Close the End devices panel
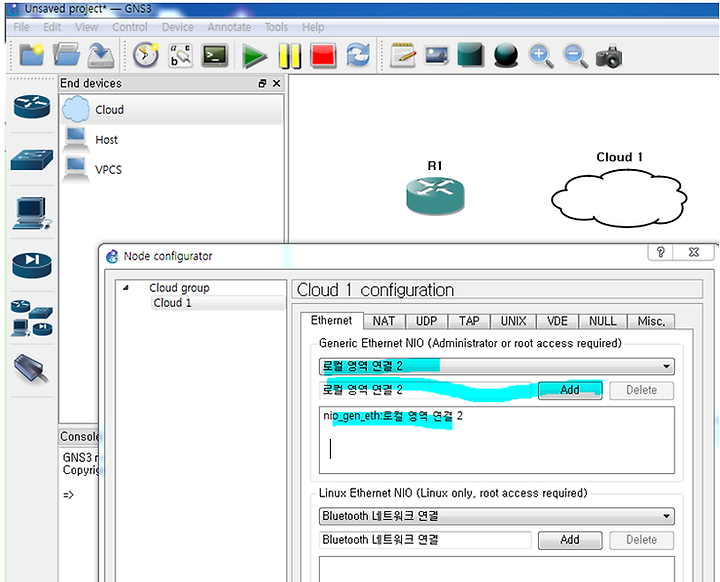720x582 pixels. [276, 83]
